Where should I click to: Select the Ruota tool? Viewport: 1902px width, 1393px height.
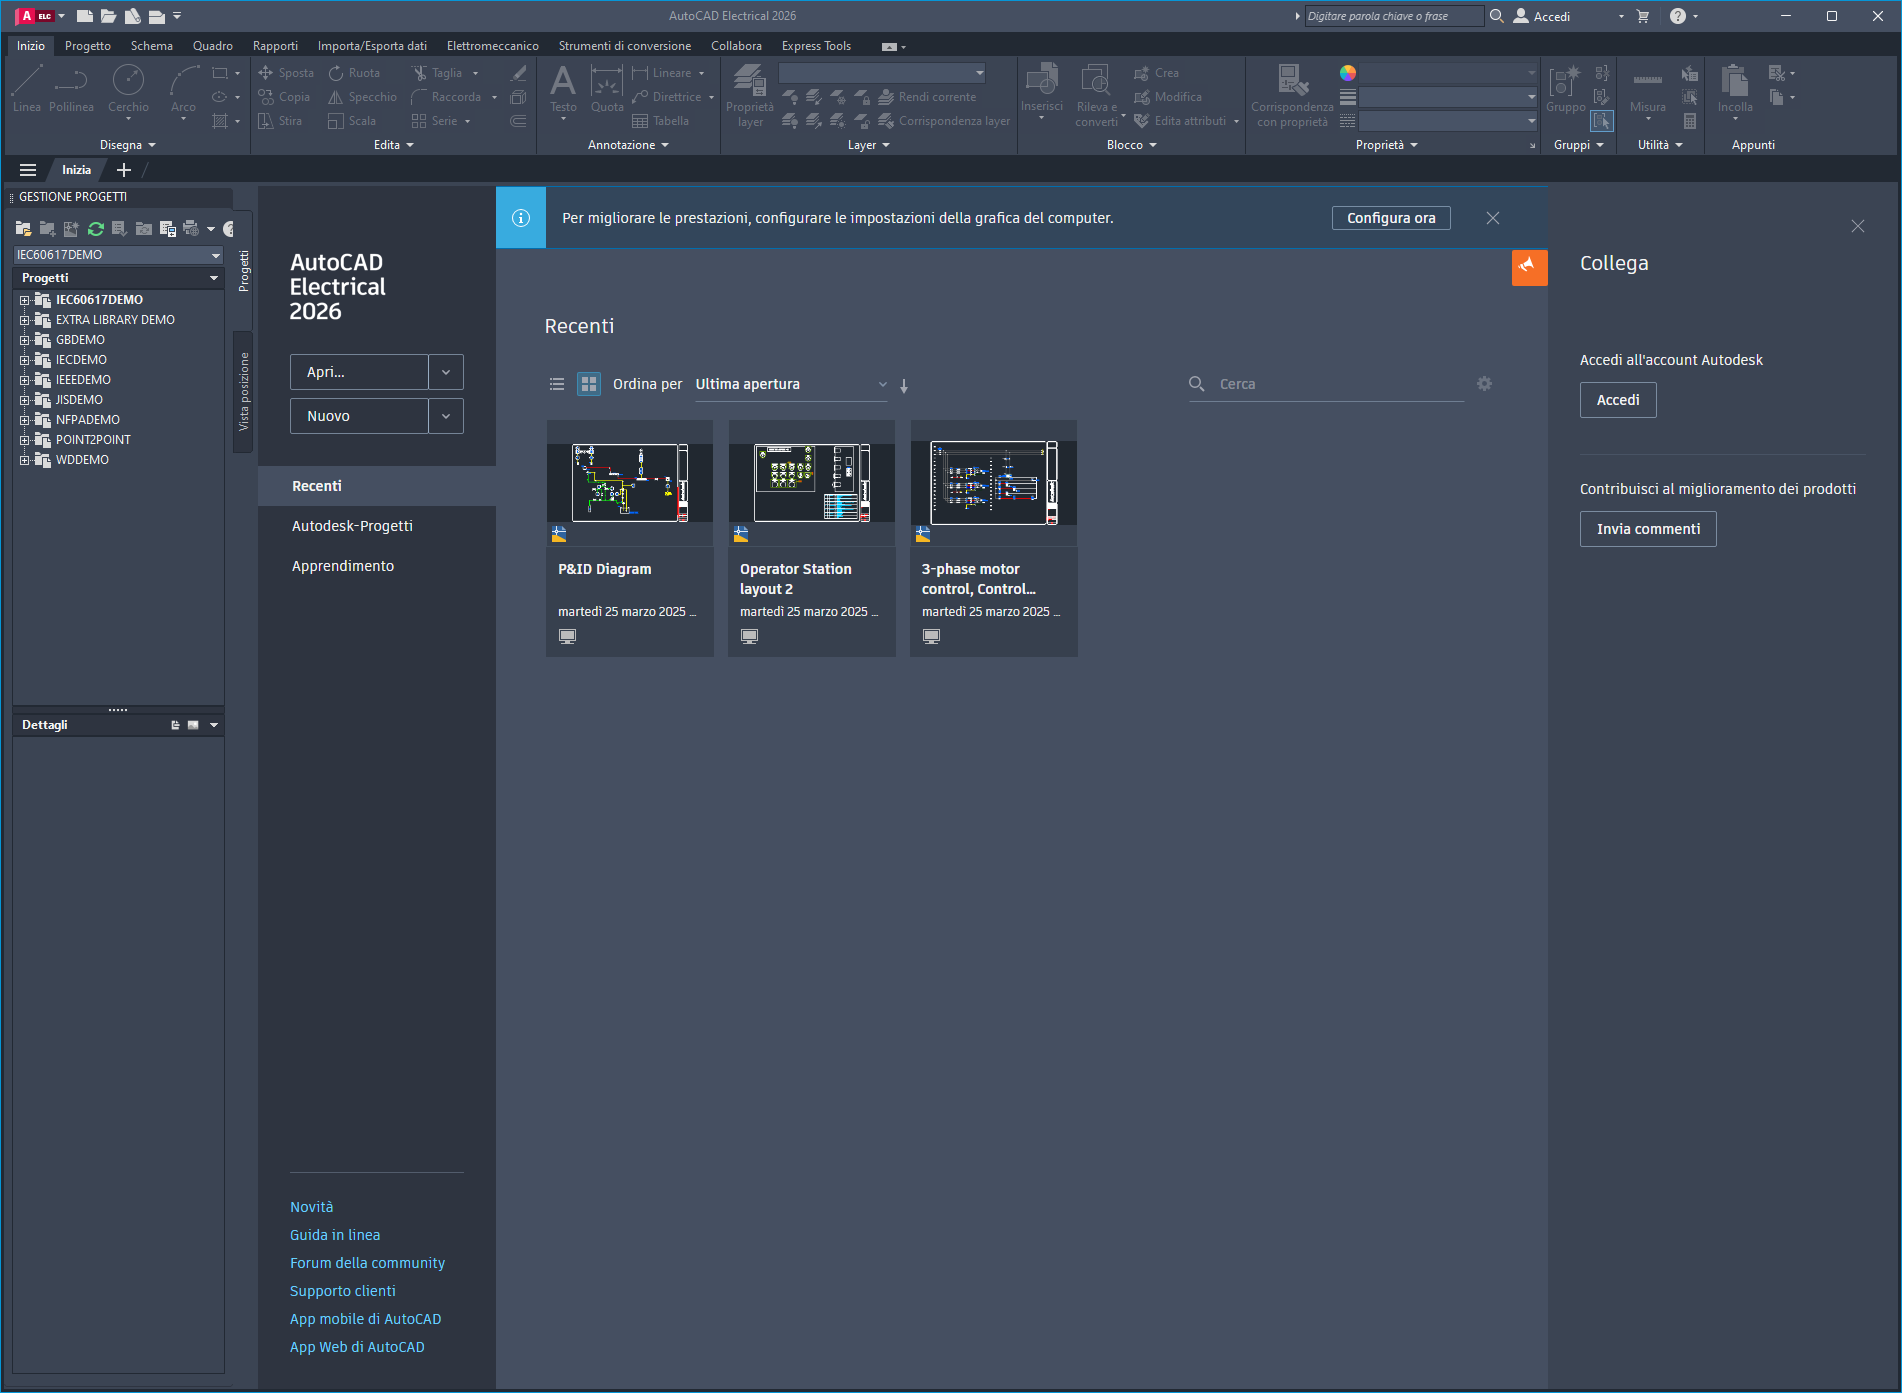tap(354, 73)
